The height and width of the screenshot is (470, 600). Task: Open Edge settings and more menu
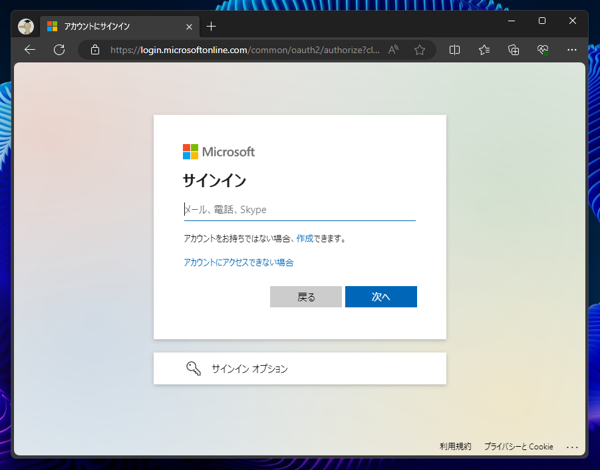pyautogui.click(x=572, y=50)
